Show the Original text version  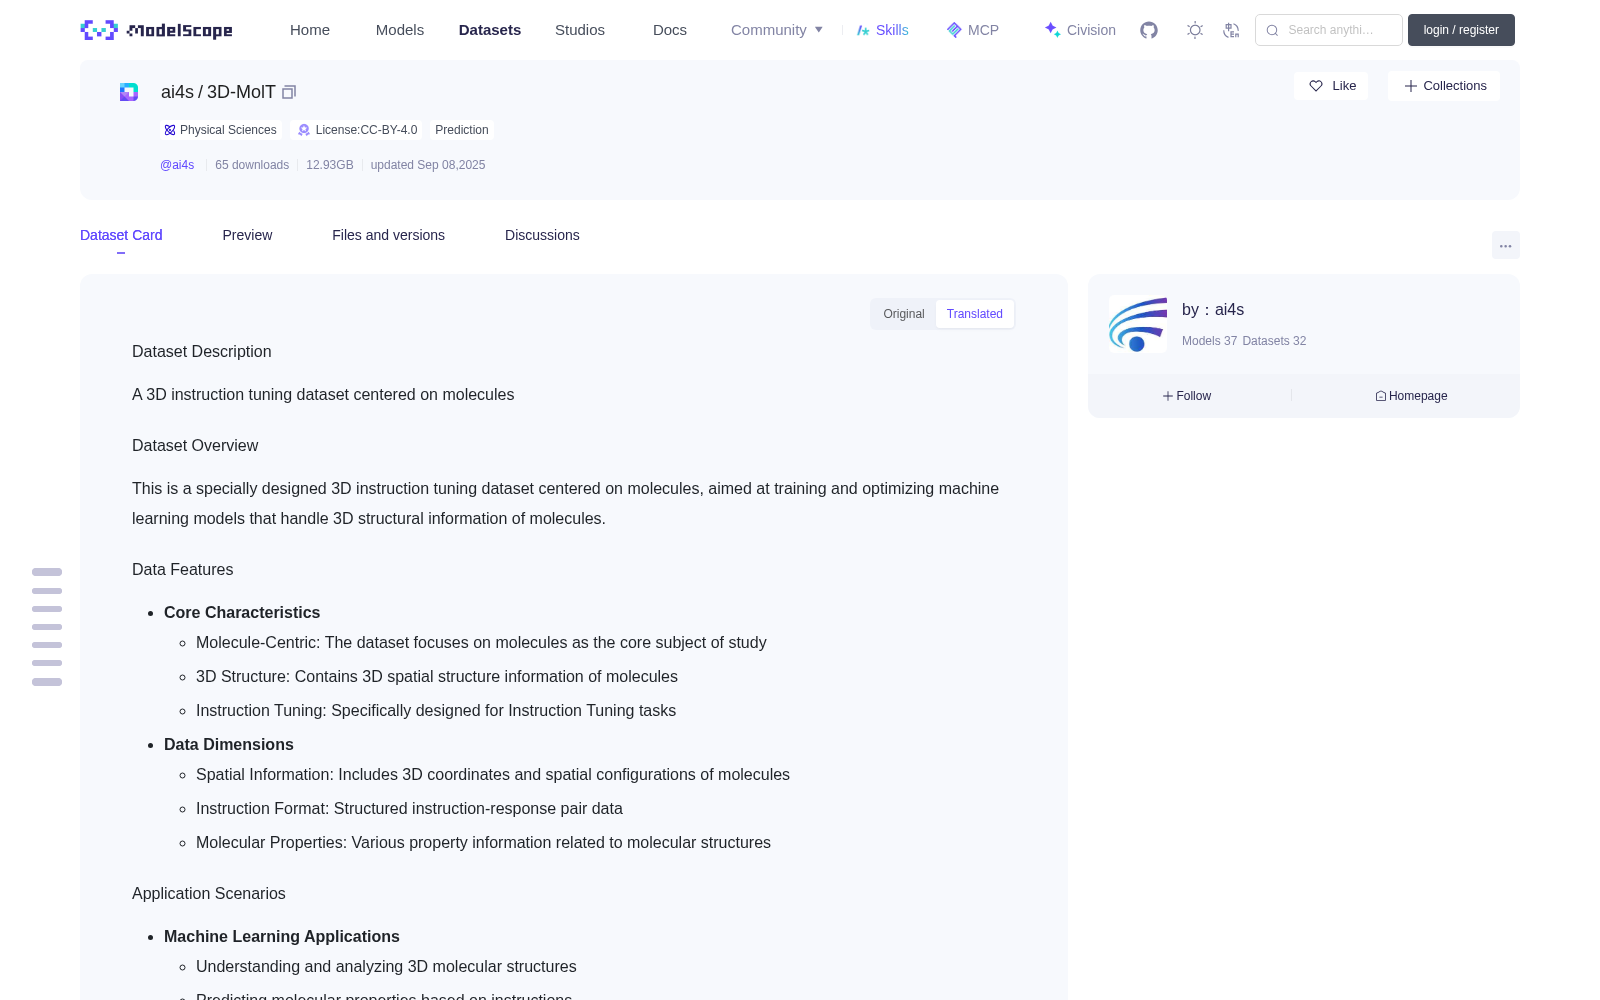point(904,314)
